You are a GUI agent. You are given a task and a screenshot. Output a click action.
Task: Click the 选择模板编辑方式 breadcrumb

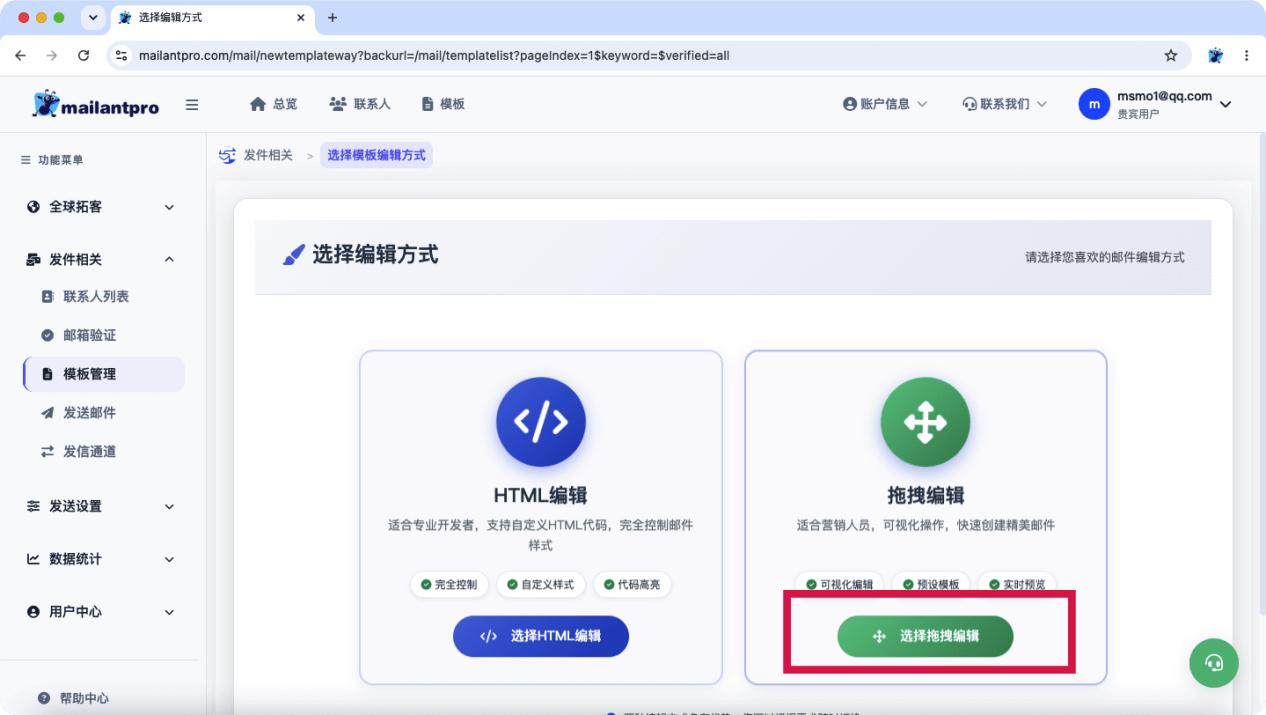(x=376, y=155)
